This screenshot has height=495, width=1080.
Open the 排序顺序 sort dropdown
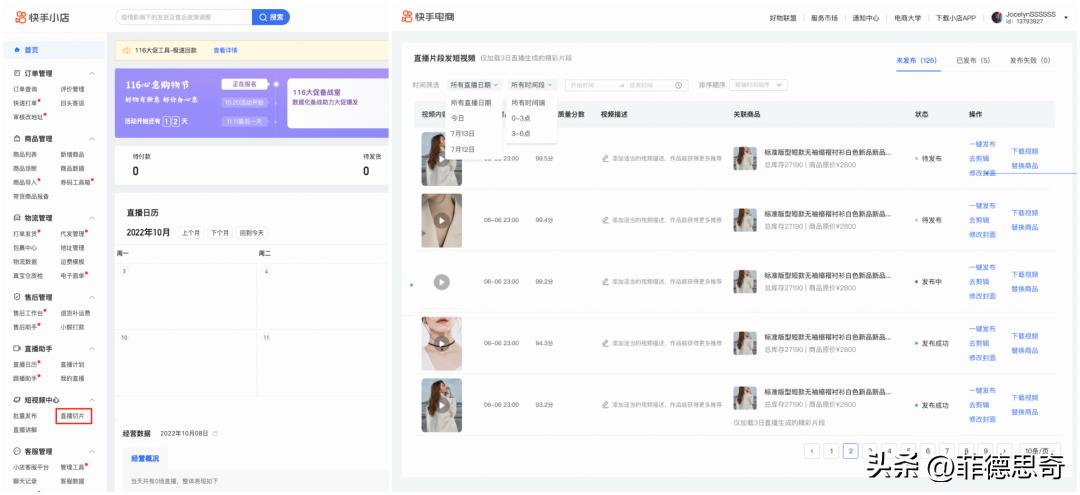(x=758, y=85)
